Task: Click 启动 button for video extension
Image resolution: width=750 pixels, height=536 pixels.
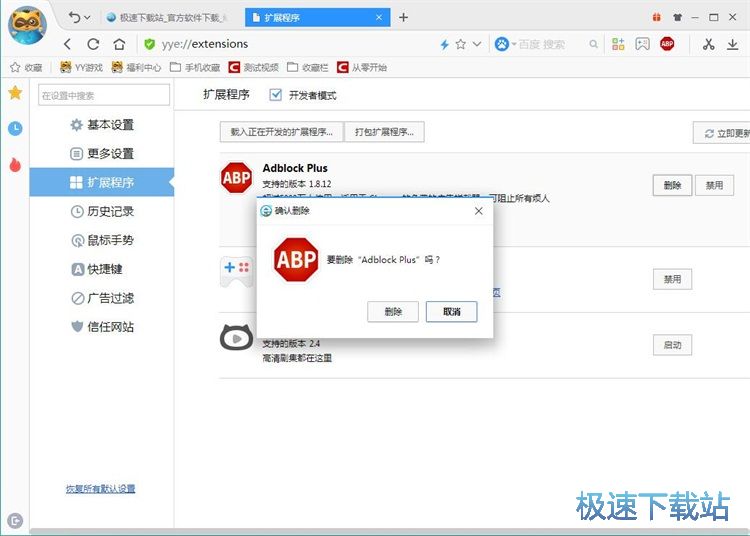Action: coord(672,345)
